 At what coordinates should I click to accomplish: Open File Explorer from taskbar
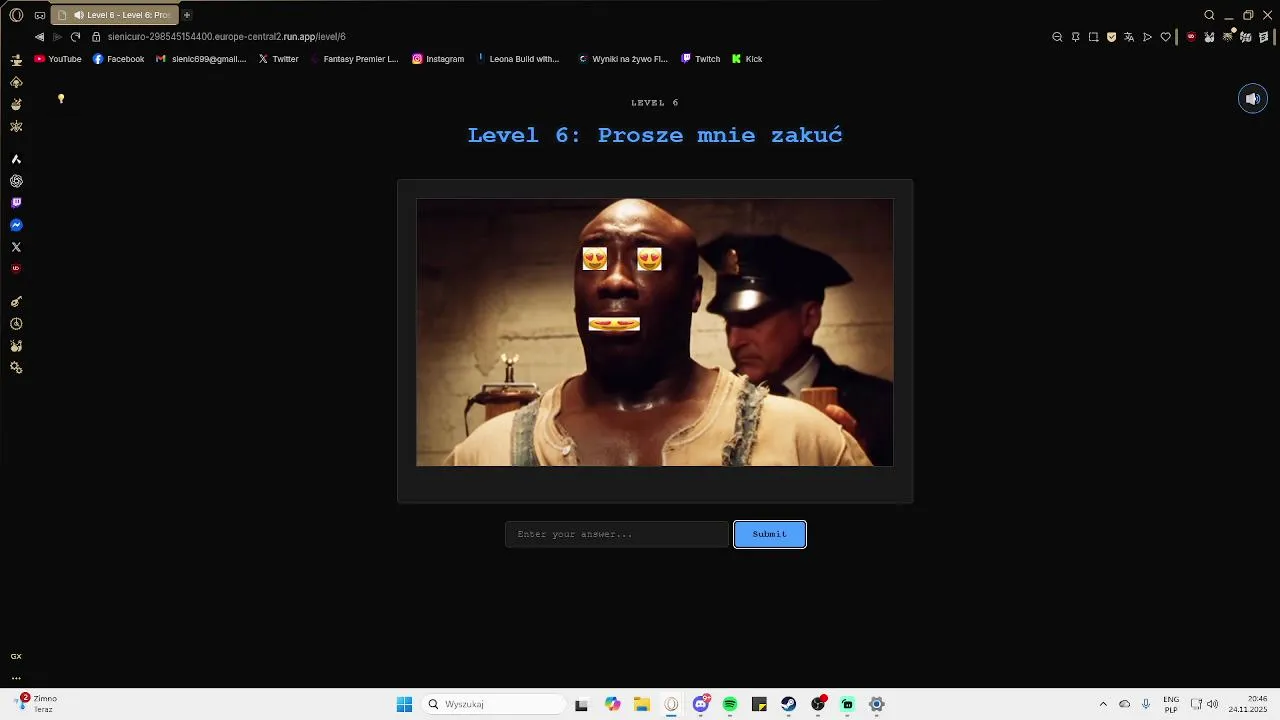(x=642, y=704)
